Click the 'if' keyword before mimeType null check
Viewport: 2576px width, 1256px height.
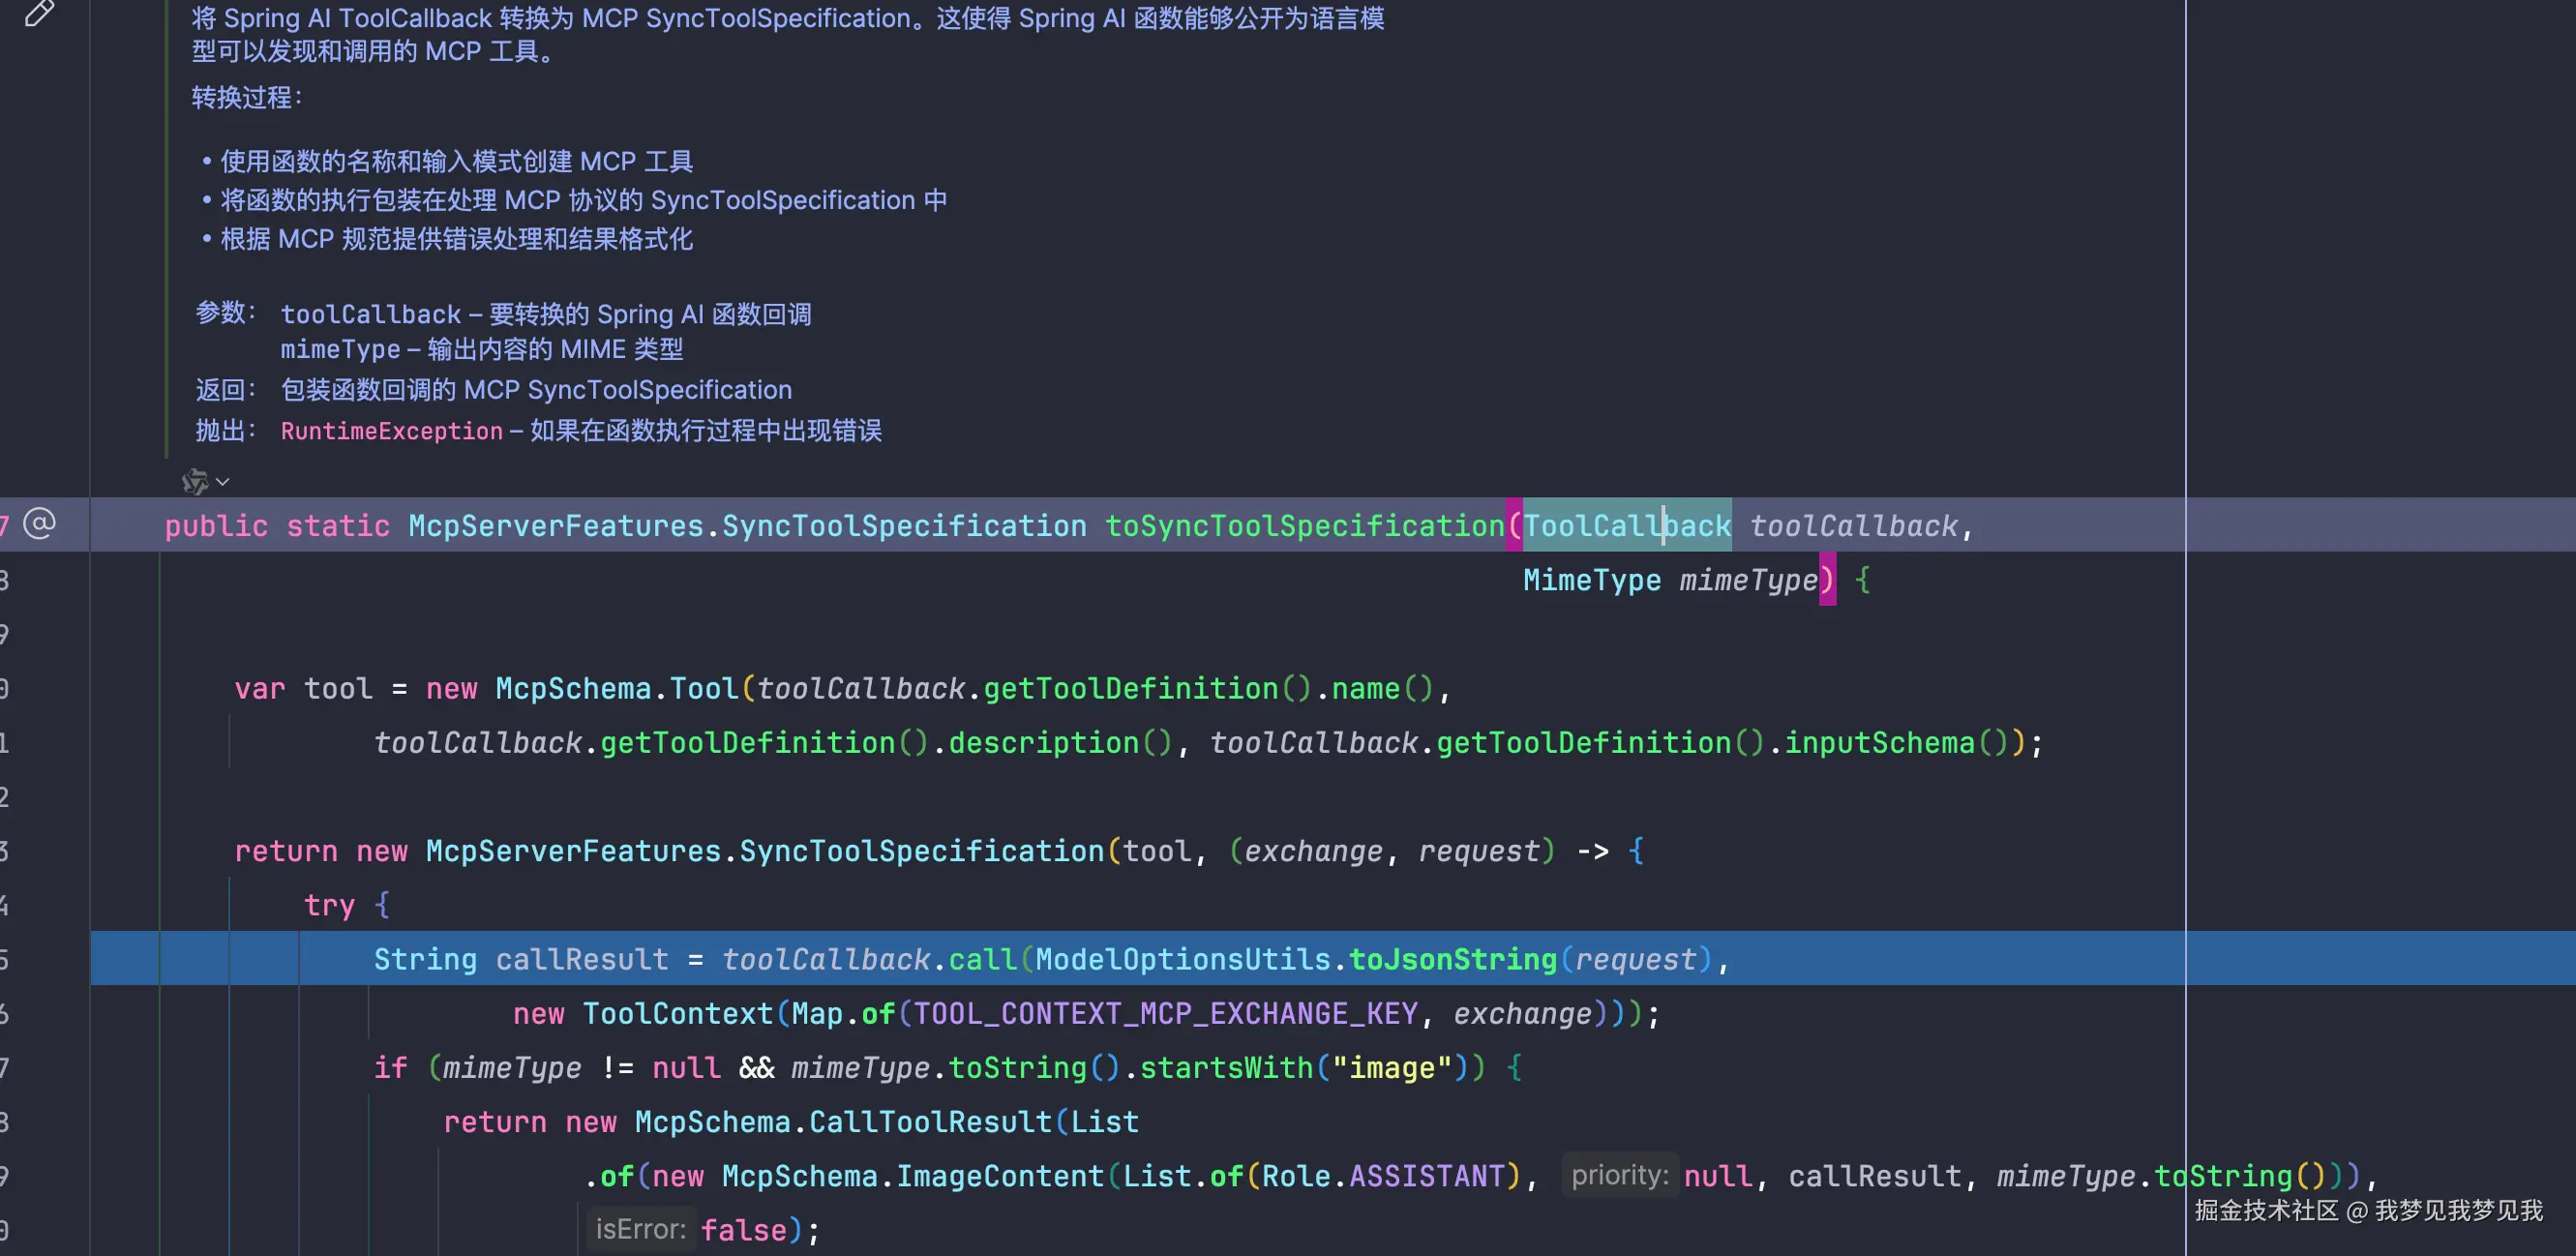point(390,1068)
